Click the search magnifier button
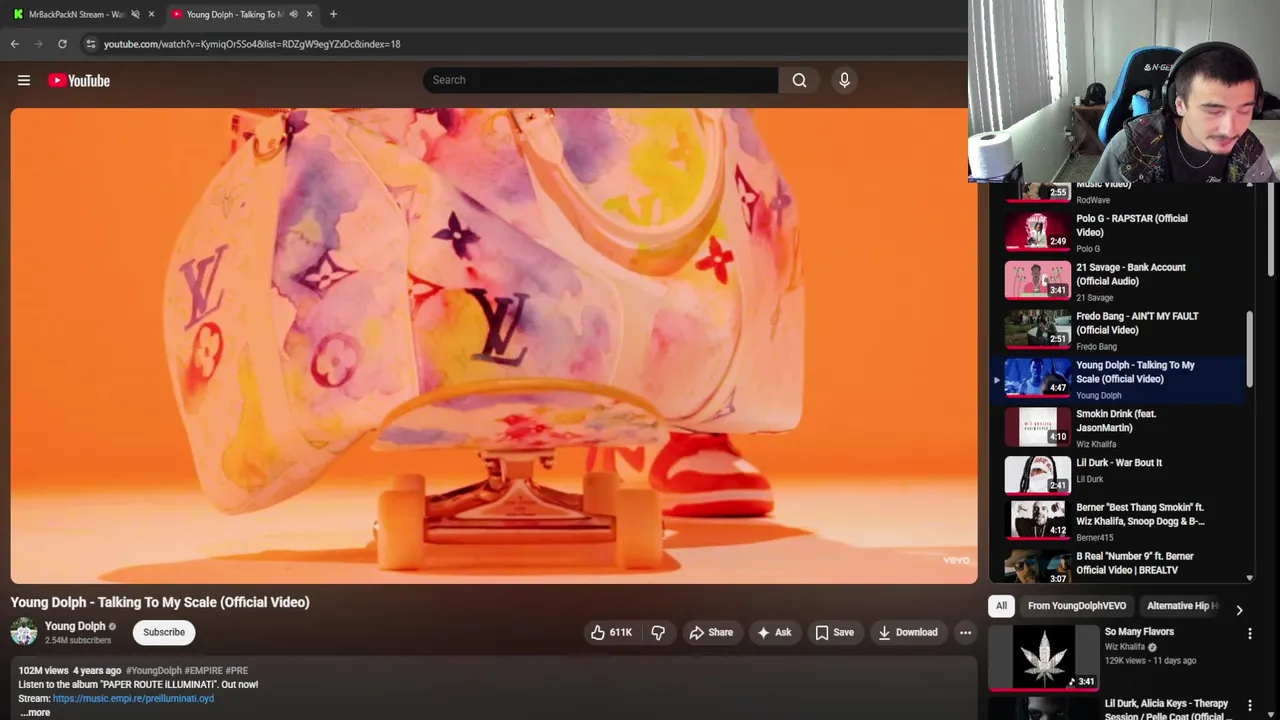This screenshot has height=720, width=1280. click(x=799, y=80)
